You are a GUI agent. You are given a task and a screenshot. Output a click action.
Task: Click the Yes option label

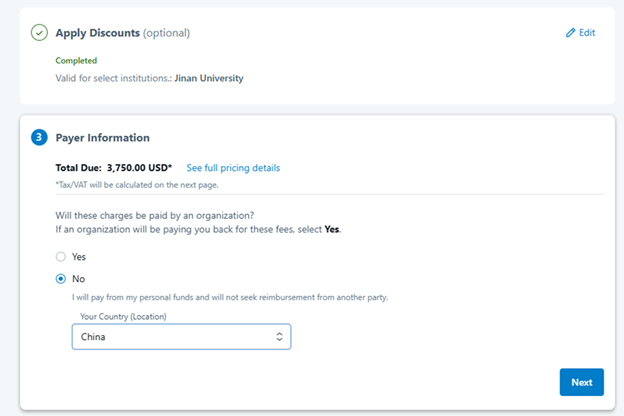[x=79, y=257]
